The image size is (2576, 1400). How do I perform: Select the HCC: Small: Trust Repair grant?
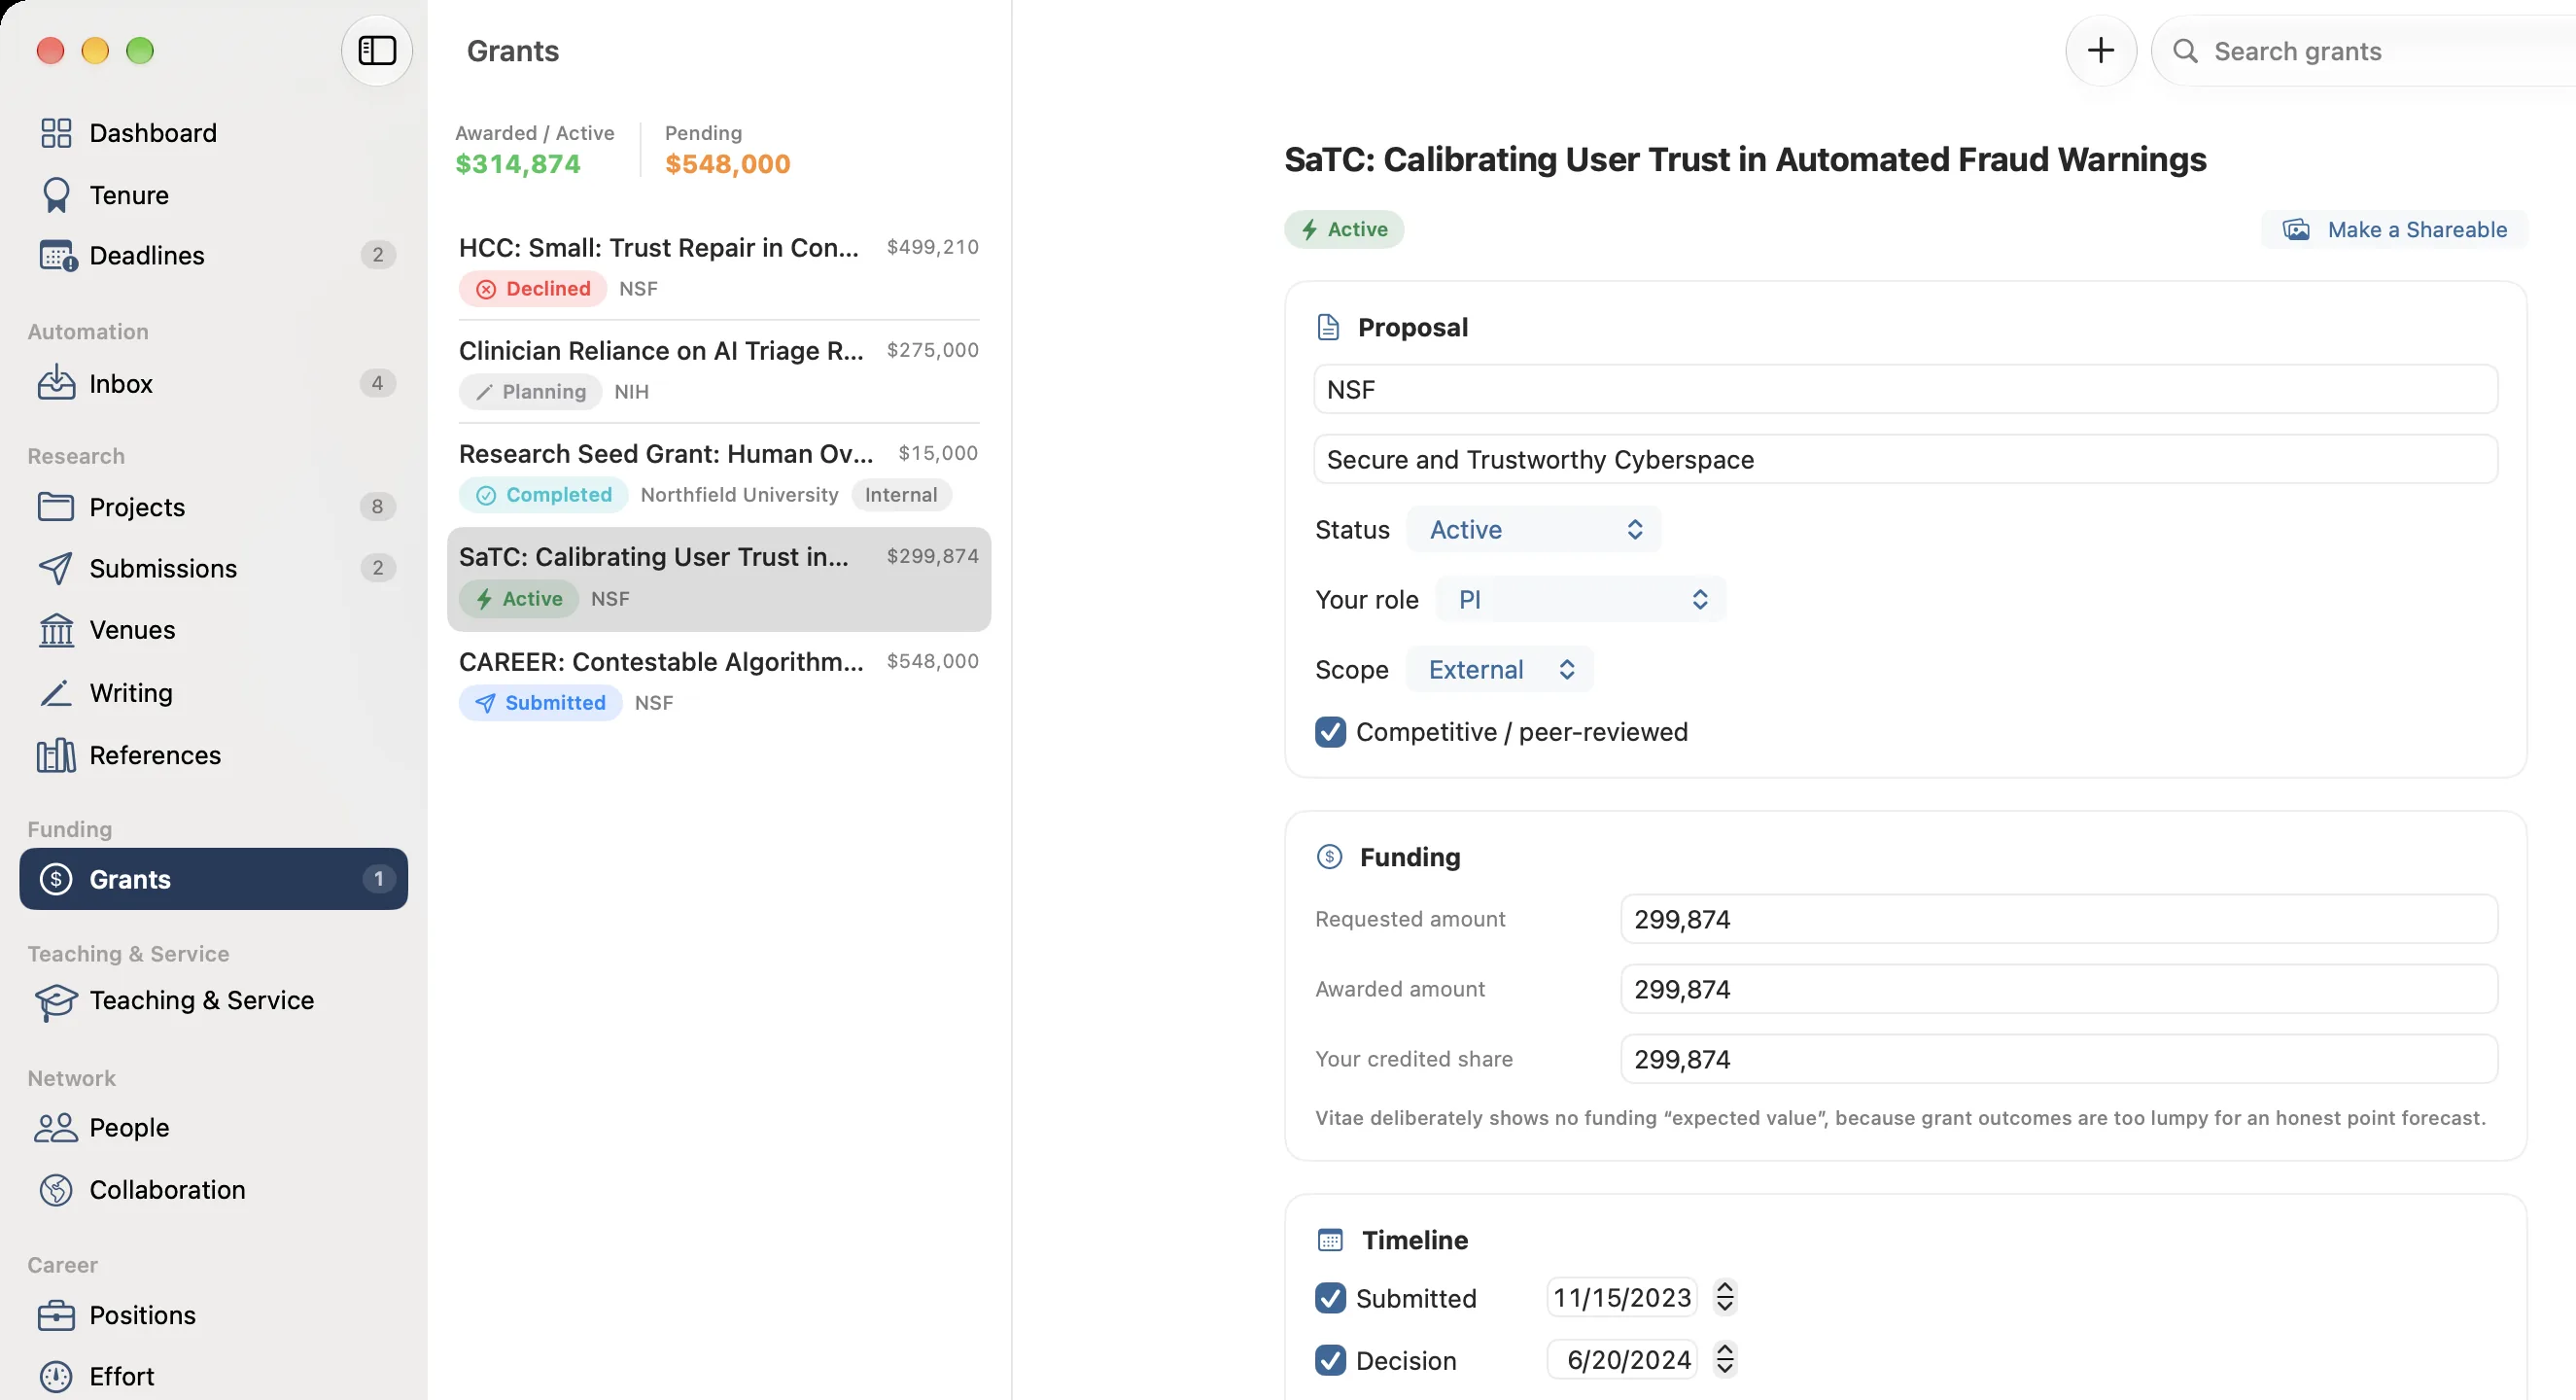(719, 267)
